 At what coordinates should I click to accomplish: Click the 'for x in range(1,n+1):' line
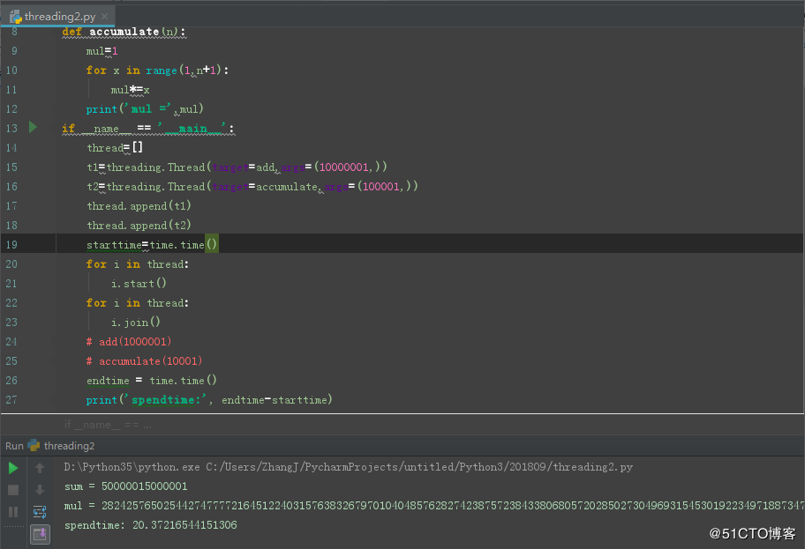point(157,70)
